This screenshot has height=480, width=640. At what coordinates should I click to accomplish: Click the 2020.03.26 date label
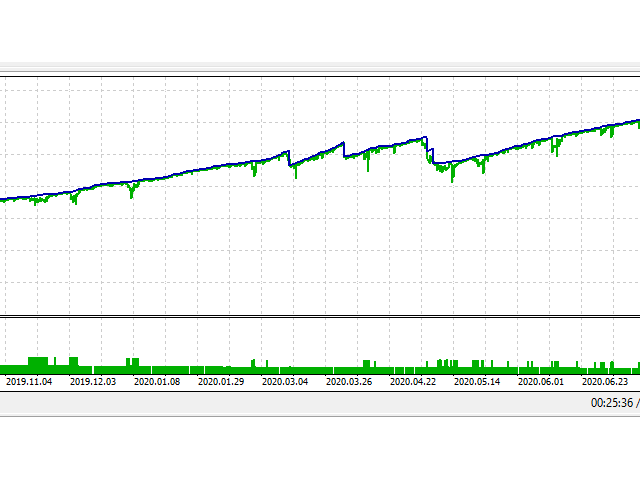[349, 382]
